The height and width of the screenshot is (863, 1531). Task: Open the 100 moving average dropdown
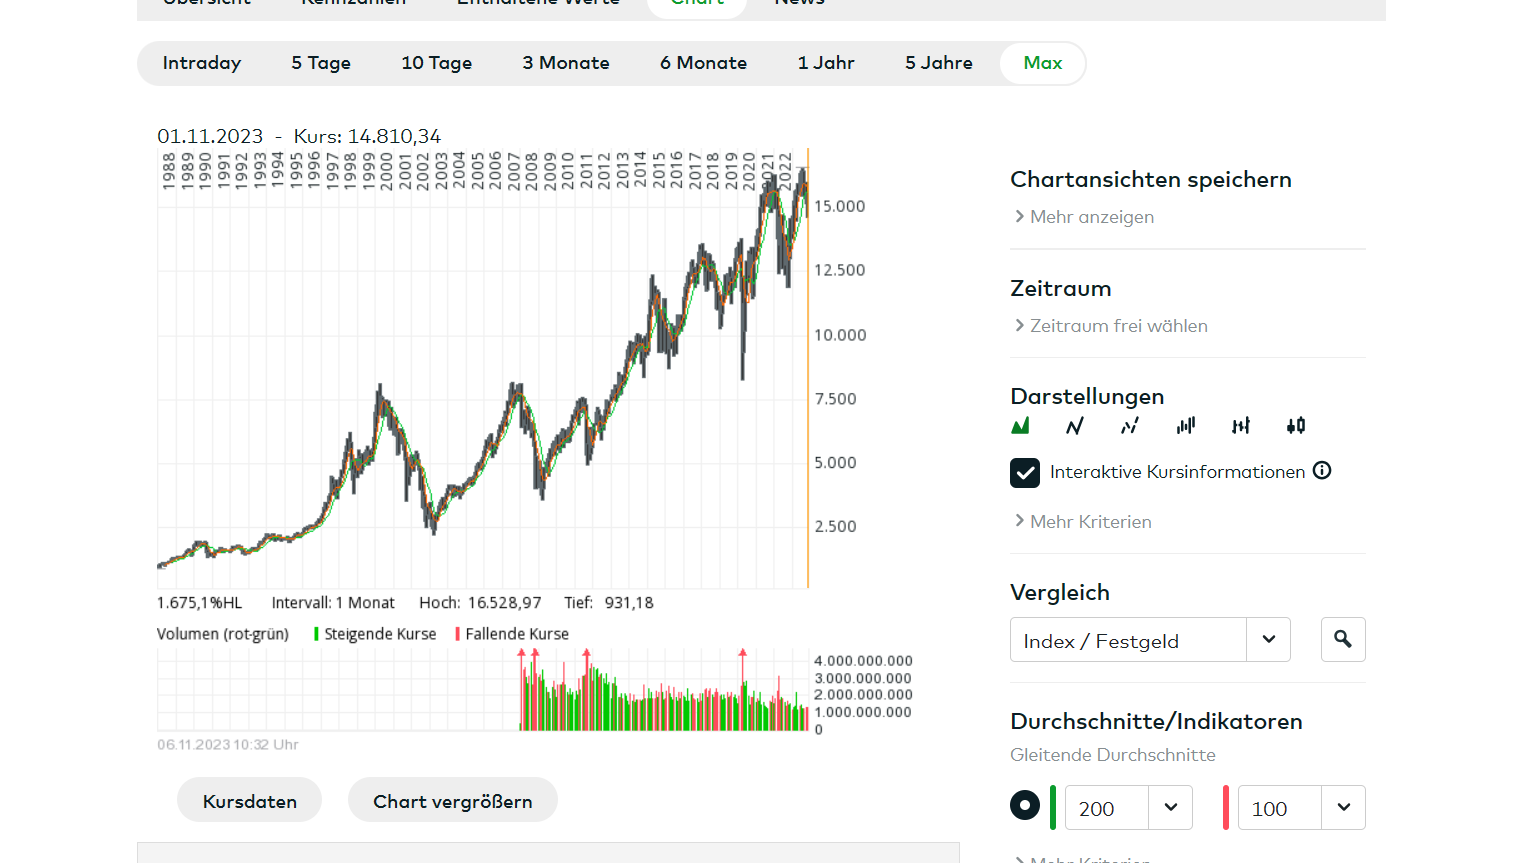(1301, 808)
